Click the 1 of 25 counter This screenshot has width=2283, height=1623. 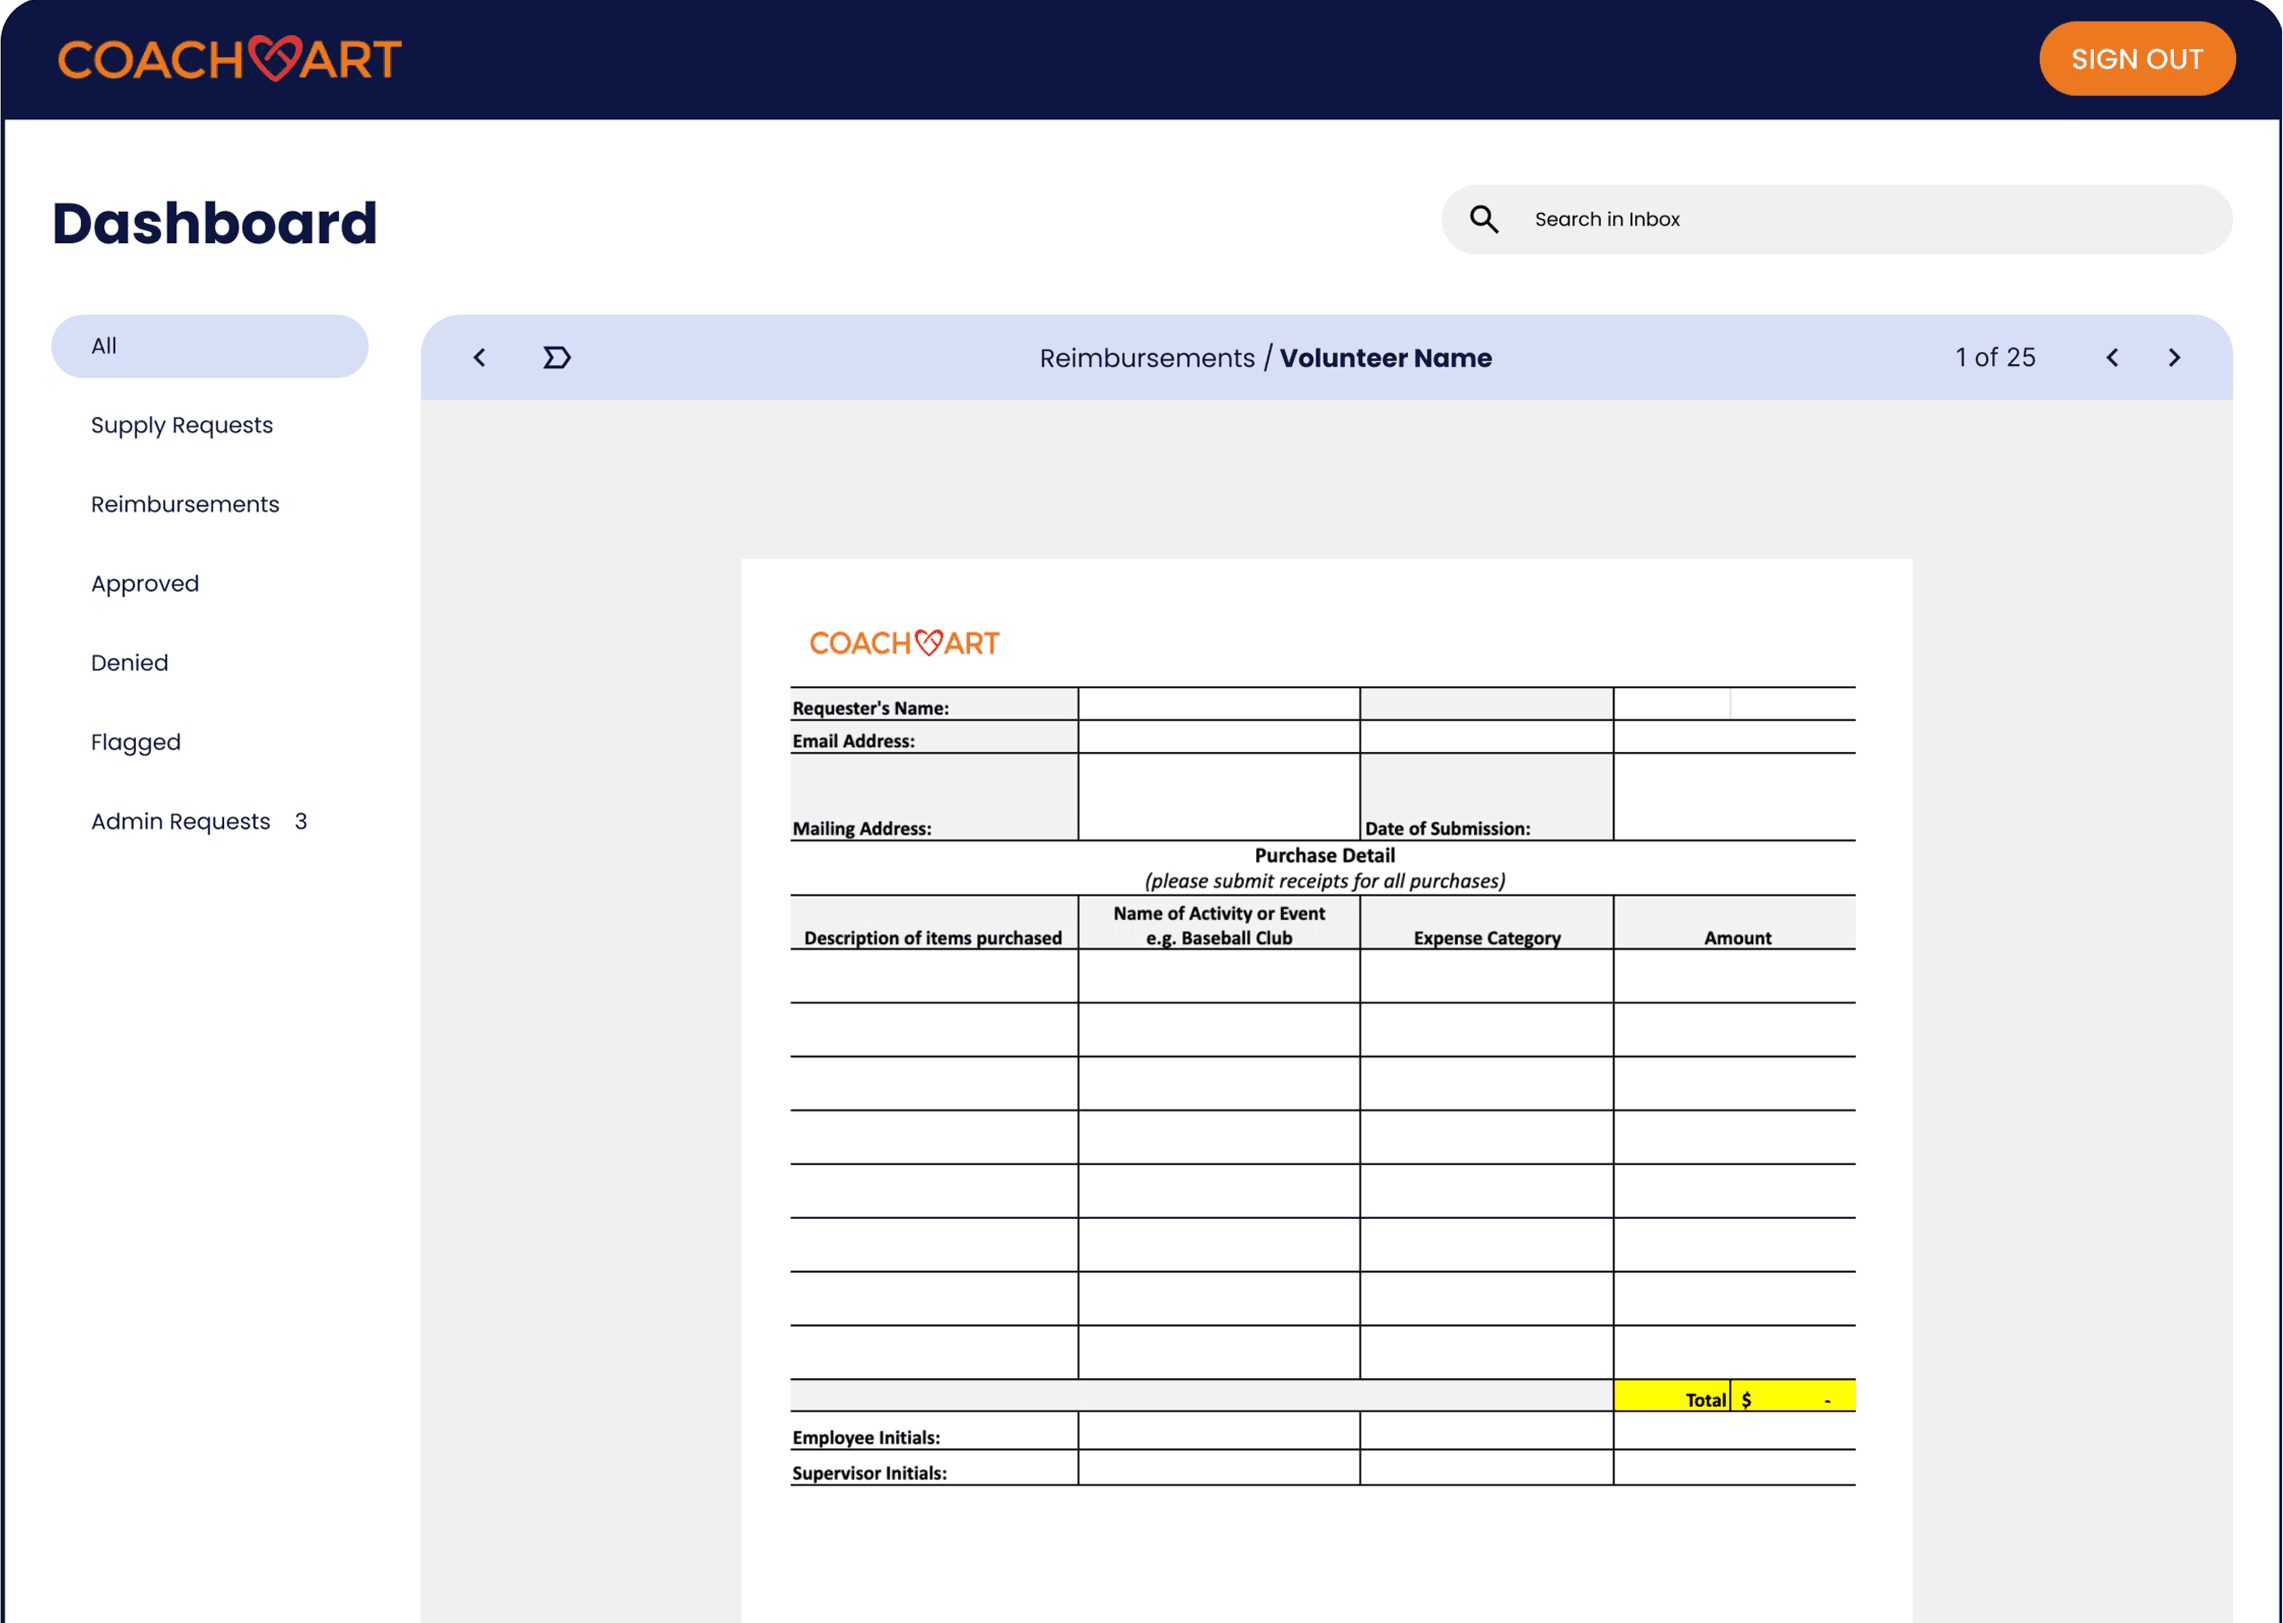(x=1994, y=358)
